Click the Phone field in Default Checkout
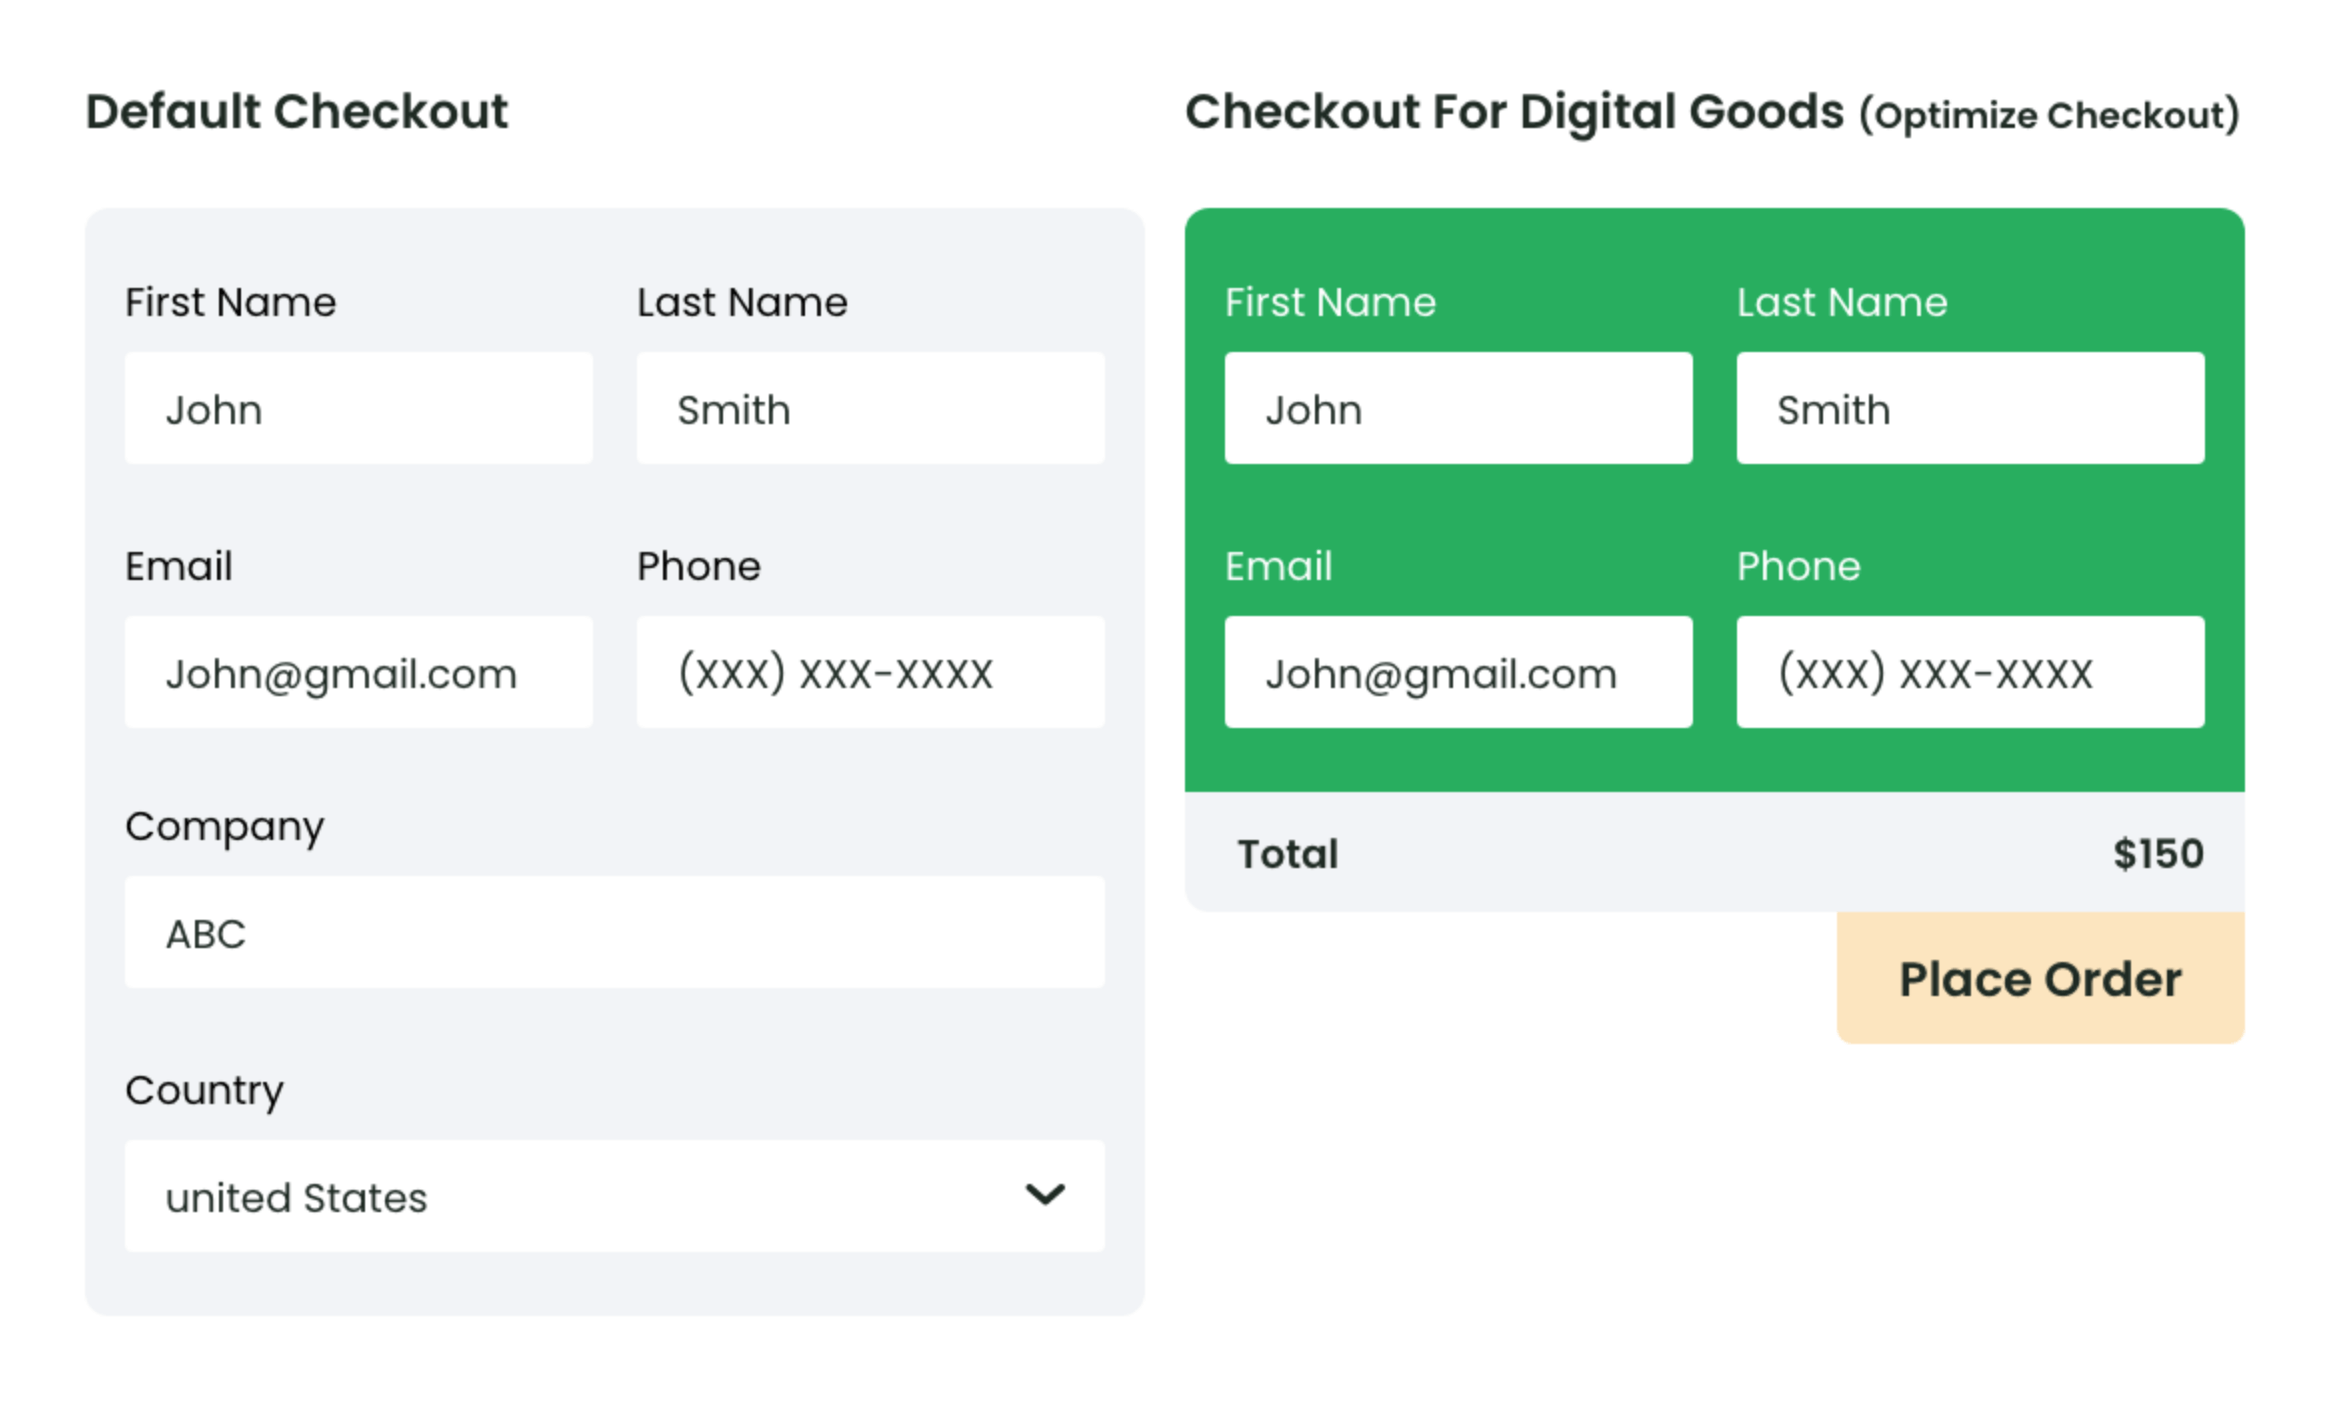Image resolution: width=2330 pixels, height=1410 pixels. click(x=868, y=672)
